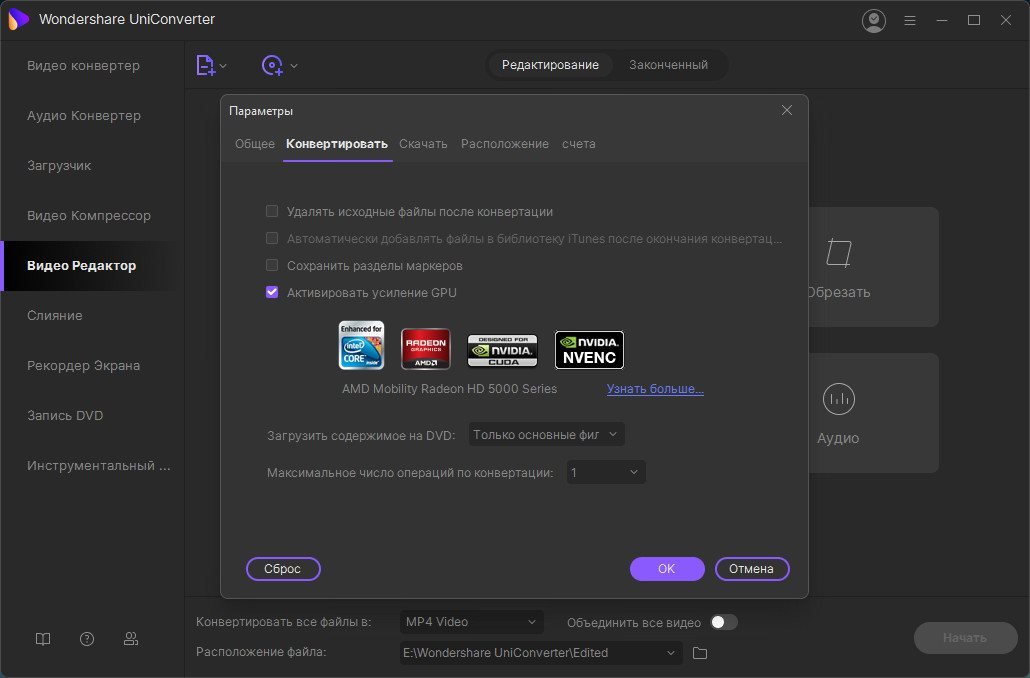This screenshot has height=678, width=1030.
Task: Toggle Объединить все видео switch
Action: [x=723, y=622]
